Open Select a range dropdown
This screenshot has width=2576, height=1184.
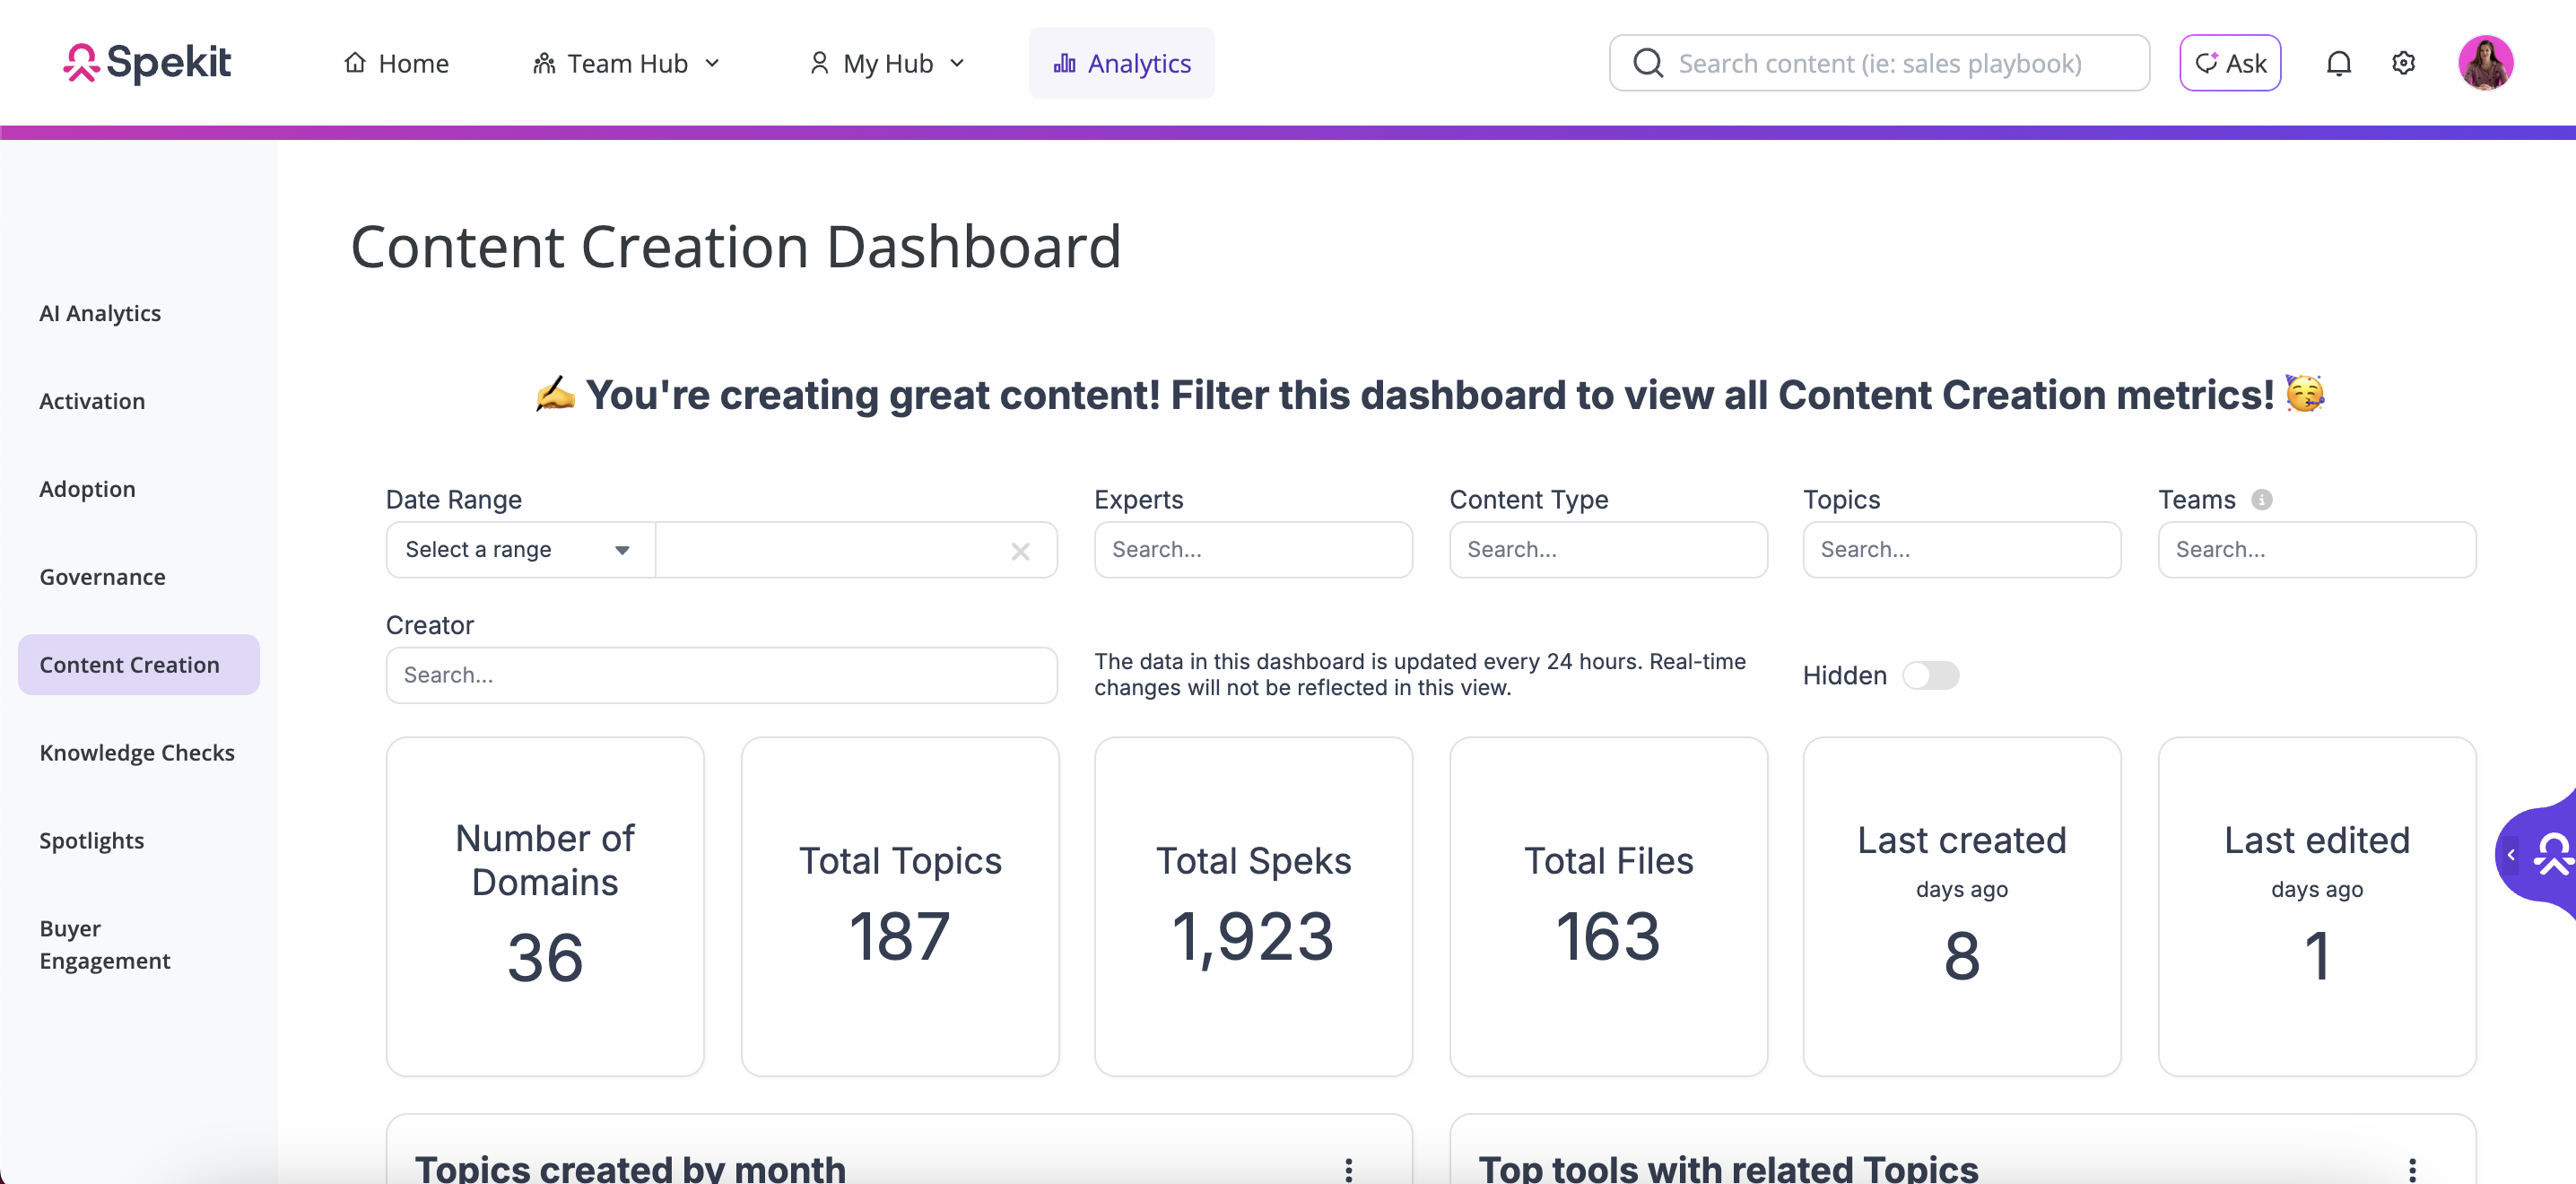click(x=520, y=550)
